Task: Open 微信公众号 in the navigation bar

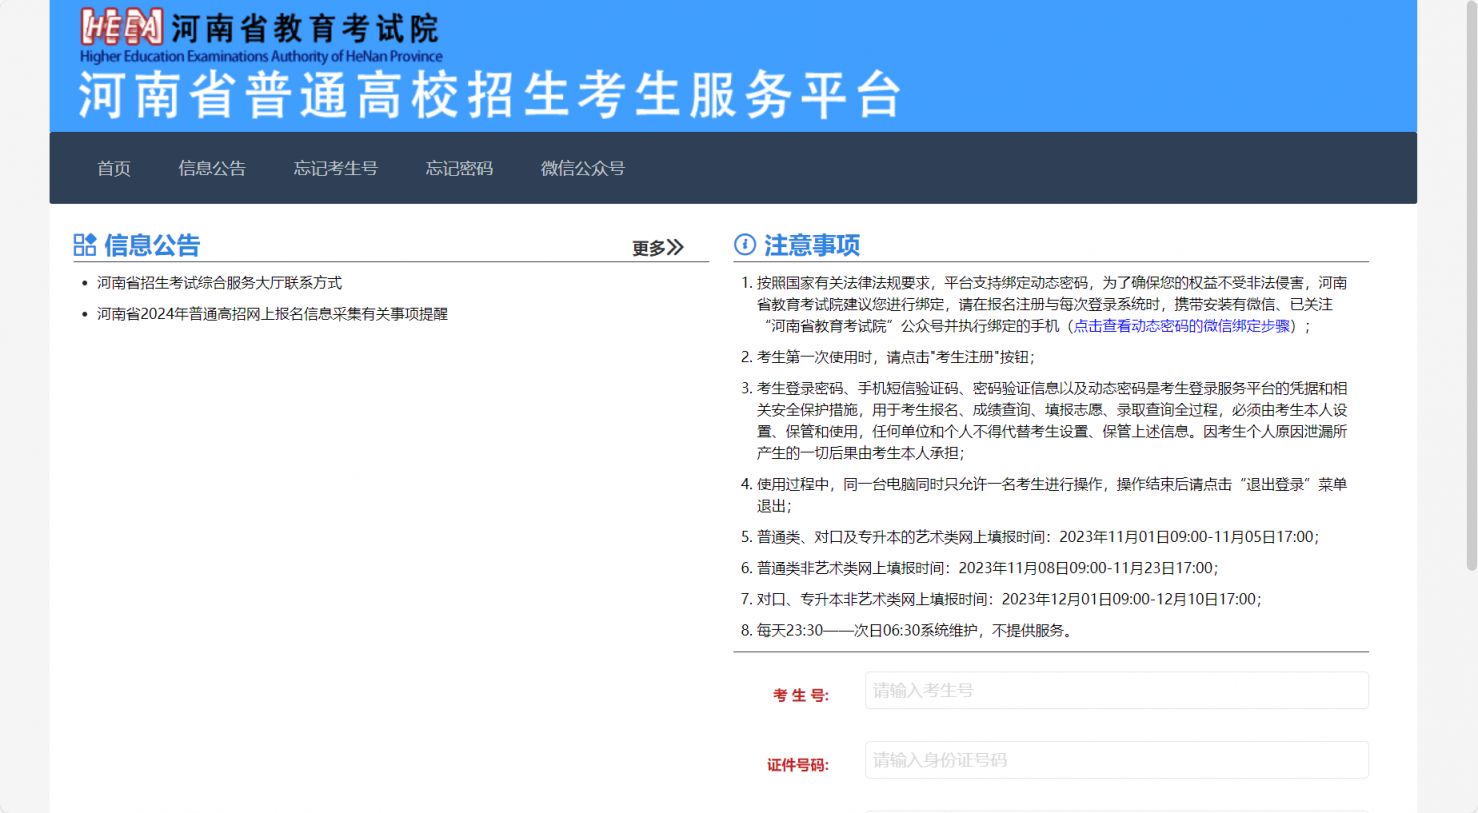Action: tap(583, 168)
